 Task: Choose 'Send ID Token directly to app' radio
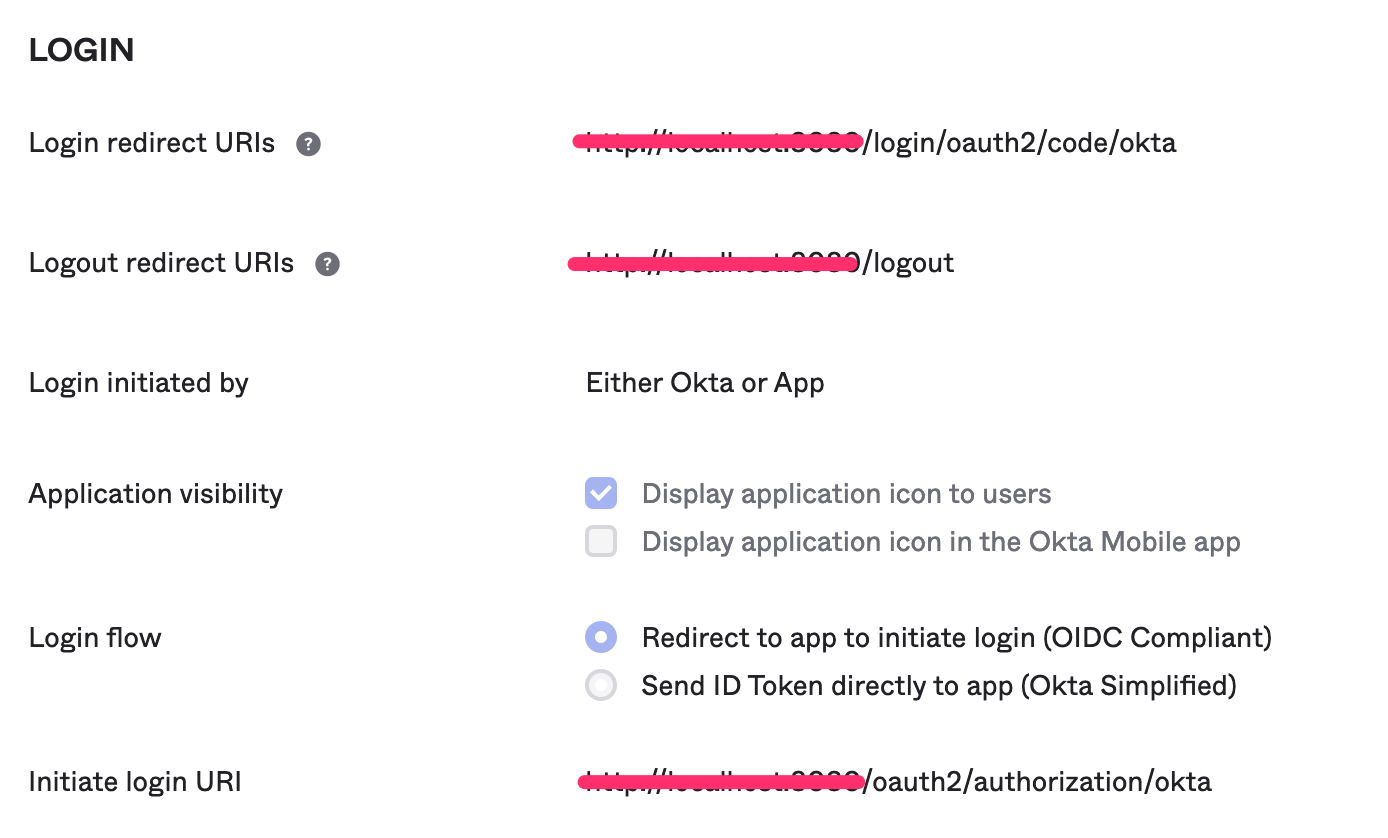tap(601, 685)
